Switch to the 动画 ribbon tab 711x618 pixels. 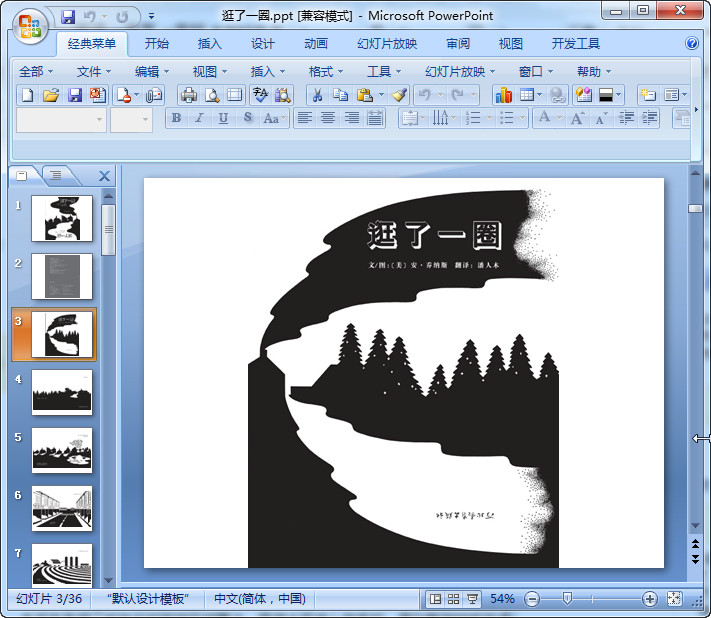pos(316,44)
